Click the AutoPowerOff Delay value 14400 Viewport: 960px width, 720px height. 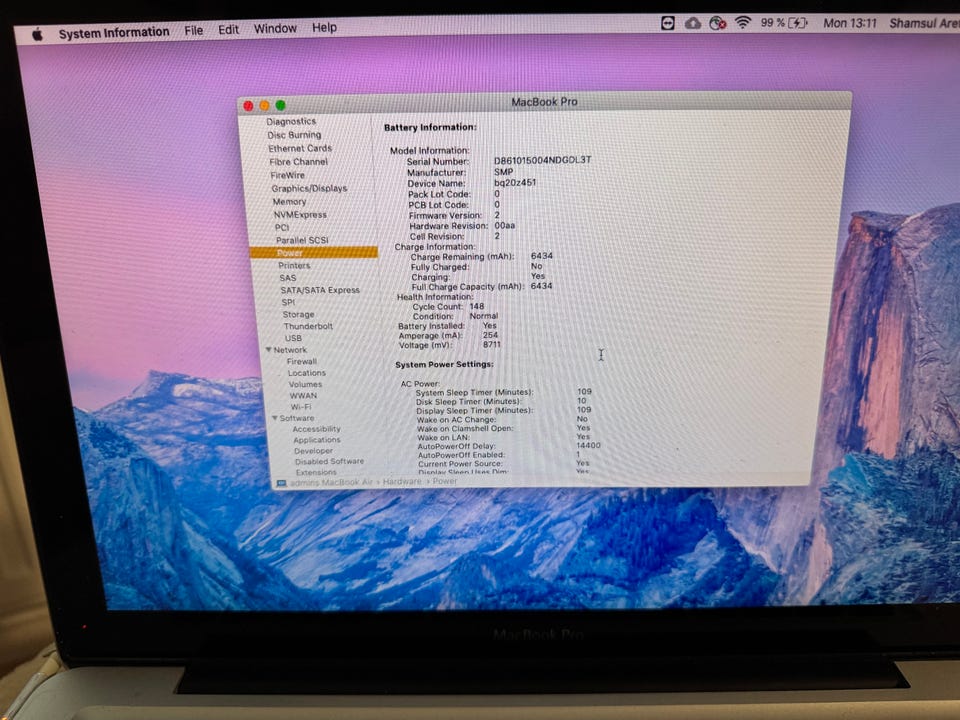pyautogui.click(x=588, y=445)
